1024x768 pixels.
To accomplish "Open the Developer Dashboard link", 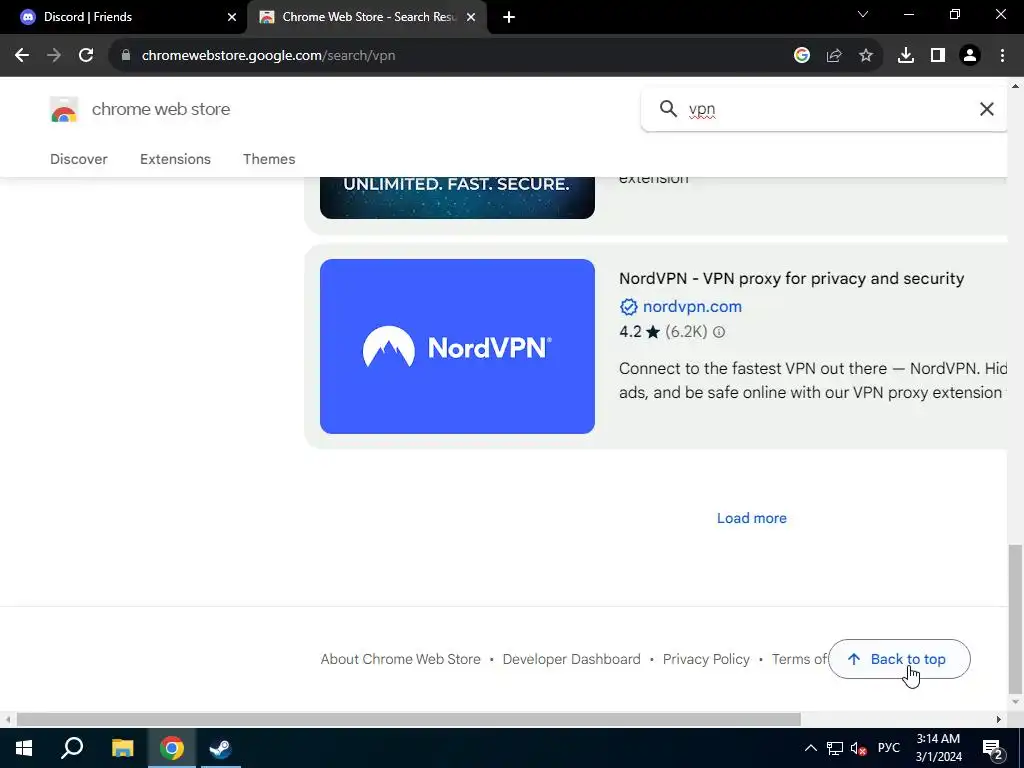I will (x=571, y=659).
